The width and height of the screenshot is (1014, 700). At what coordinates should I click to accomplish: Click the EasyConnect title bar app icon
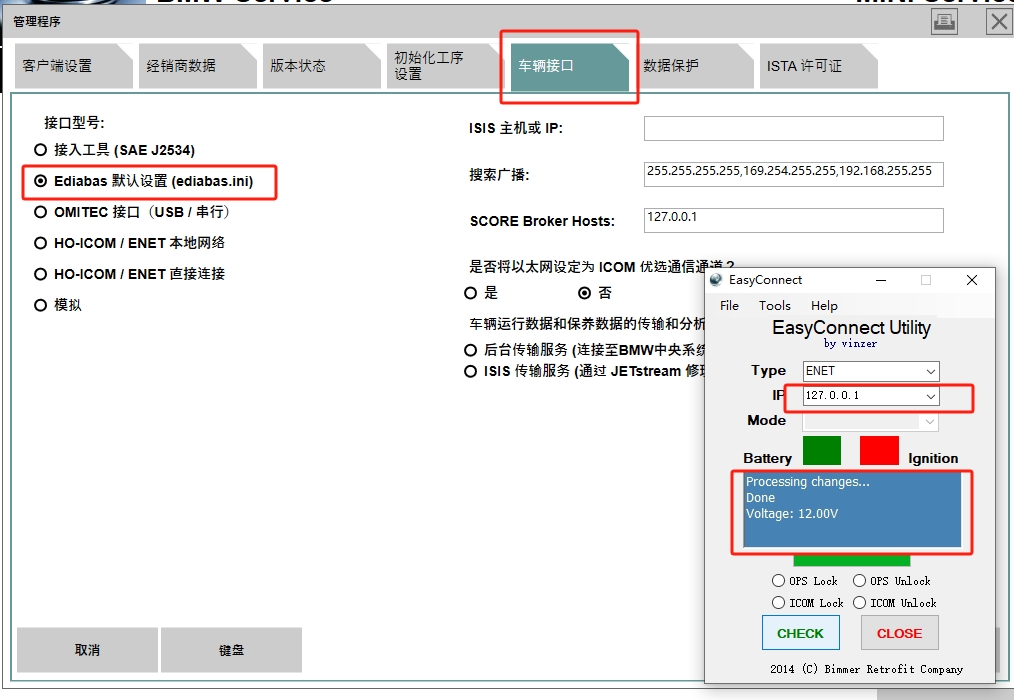click(715, 281)
